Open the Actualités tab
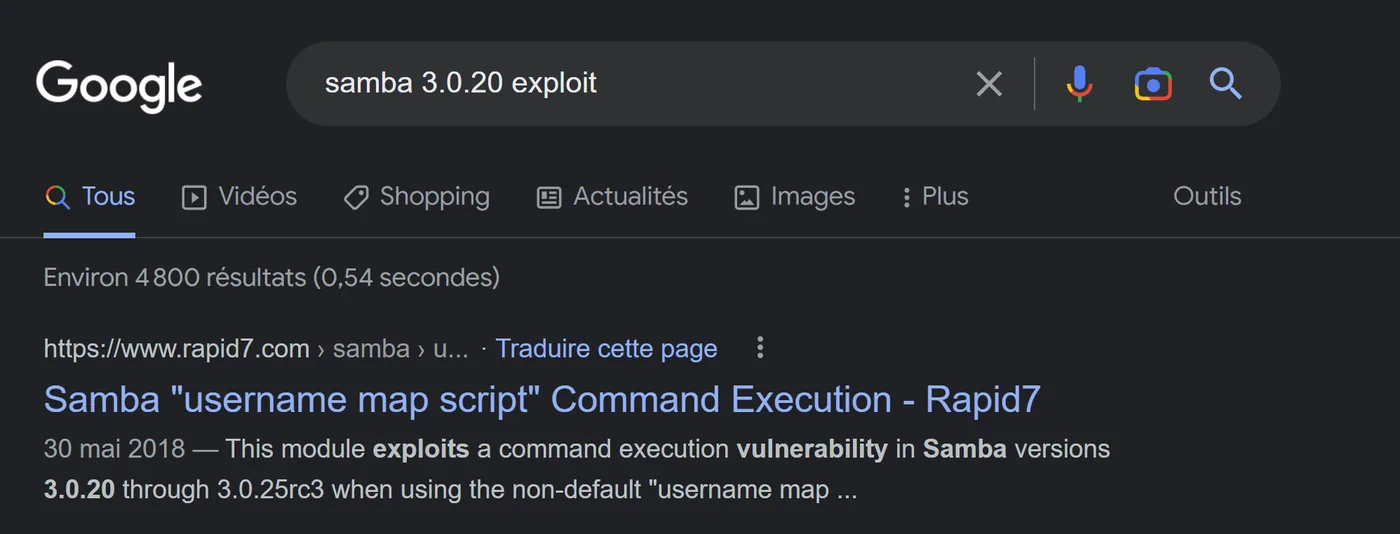 [x=612, y=197]
